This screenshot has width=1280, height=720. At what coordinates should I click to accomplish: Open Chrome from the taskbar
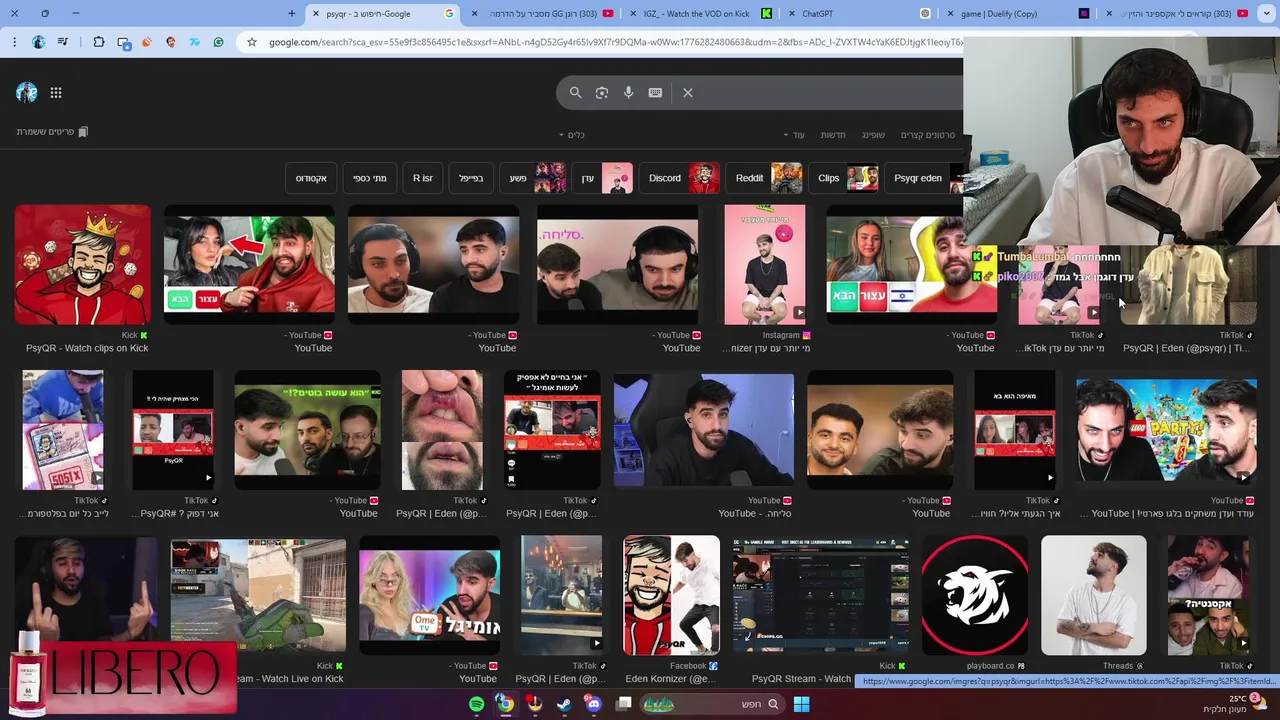click(506, 704)
